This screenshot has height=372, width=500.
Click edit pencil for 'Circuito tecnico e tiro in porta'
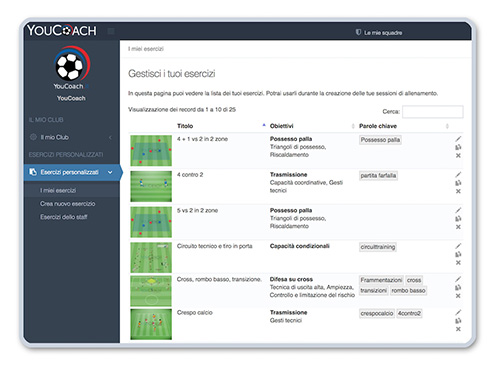[458, 246]
